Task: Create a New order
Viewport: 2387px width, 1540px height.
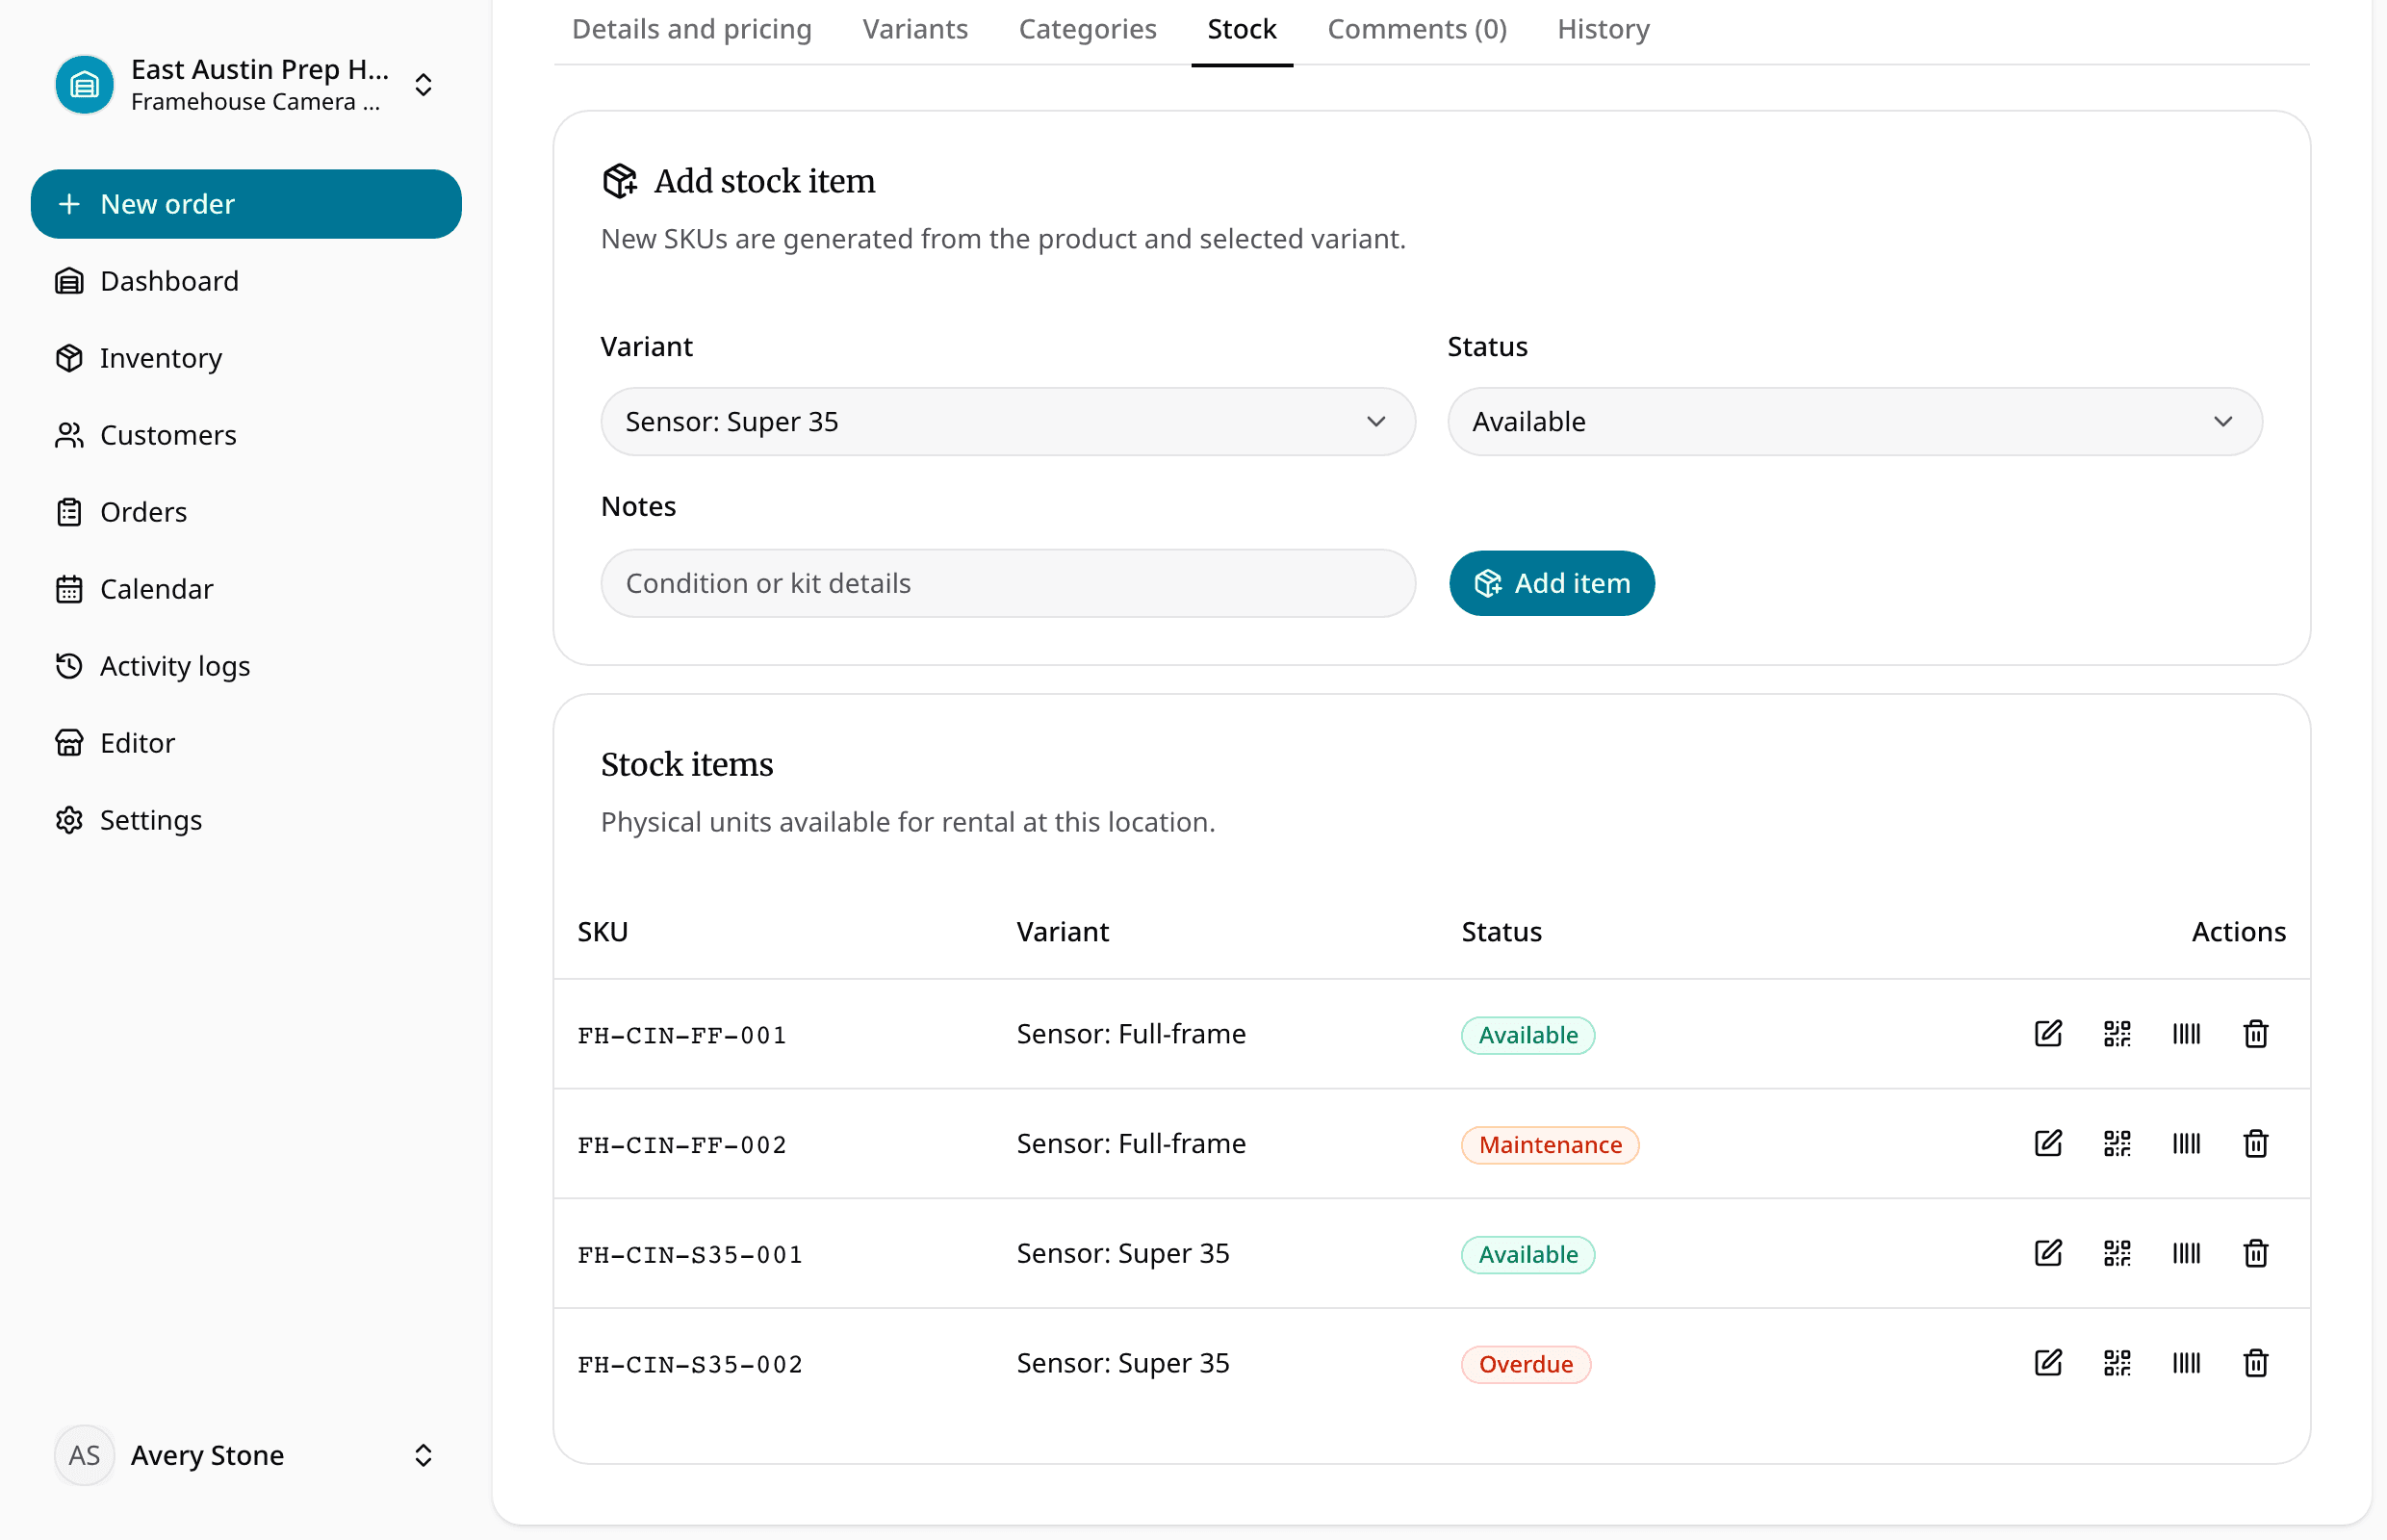Action: pyautogui.click(x=246, y=204)
